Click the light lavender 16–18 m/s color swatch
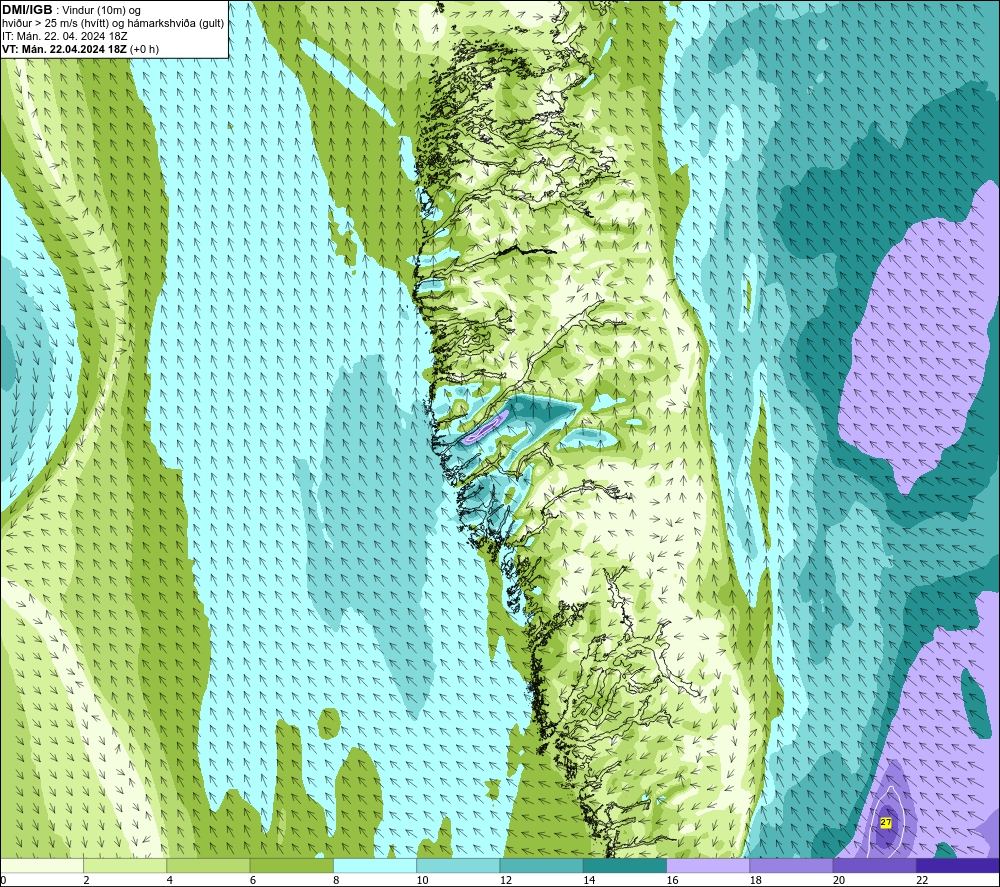Screen dimensions: 1000x887 708,865
